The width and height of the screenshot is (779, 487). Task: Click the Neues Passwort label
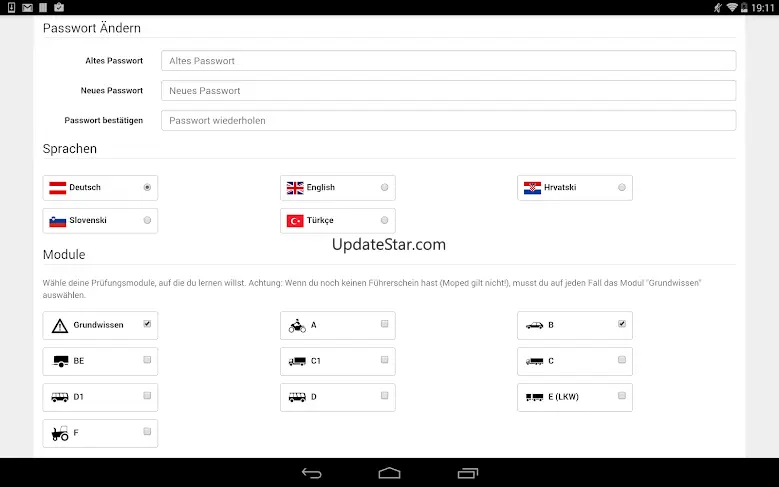coord(112,90)
